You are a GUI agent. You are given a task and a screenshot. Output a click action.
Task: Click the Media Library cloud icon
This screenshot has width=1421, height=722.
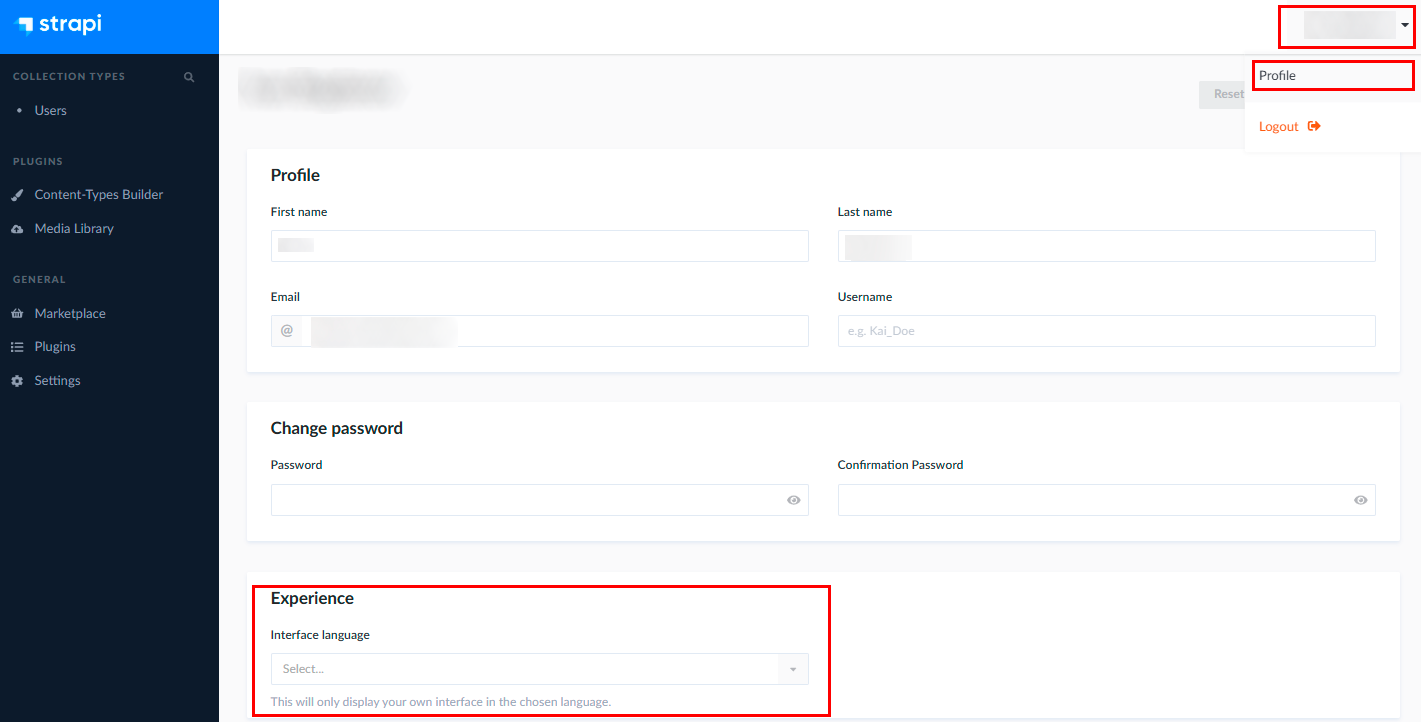tap(17, 229)
